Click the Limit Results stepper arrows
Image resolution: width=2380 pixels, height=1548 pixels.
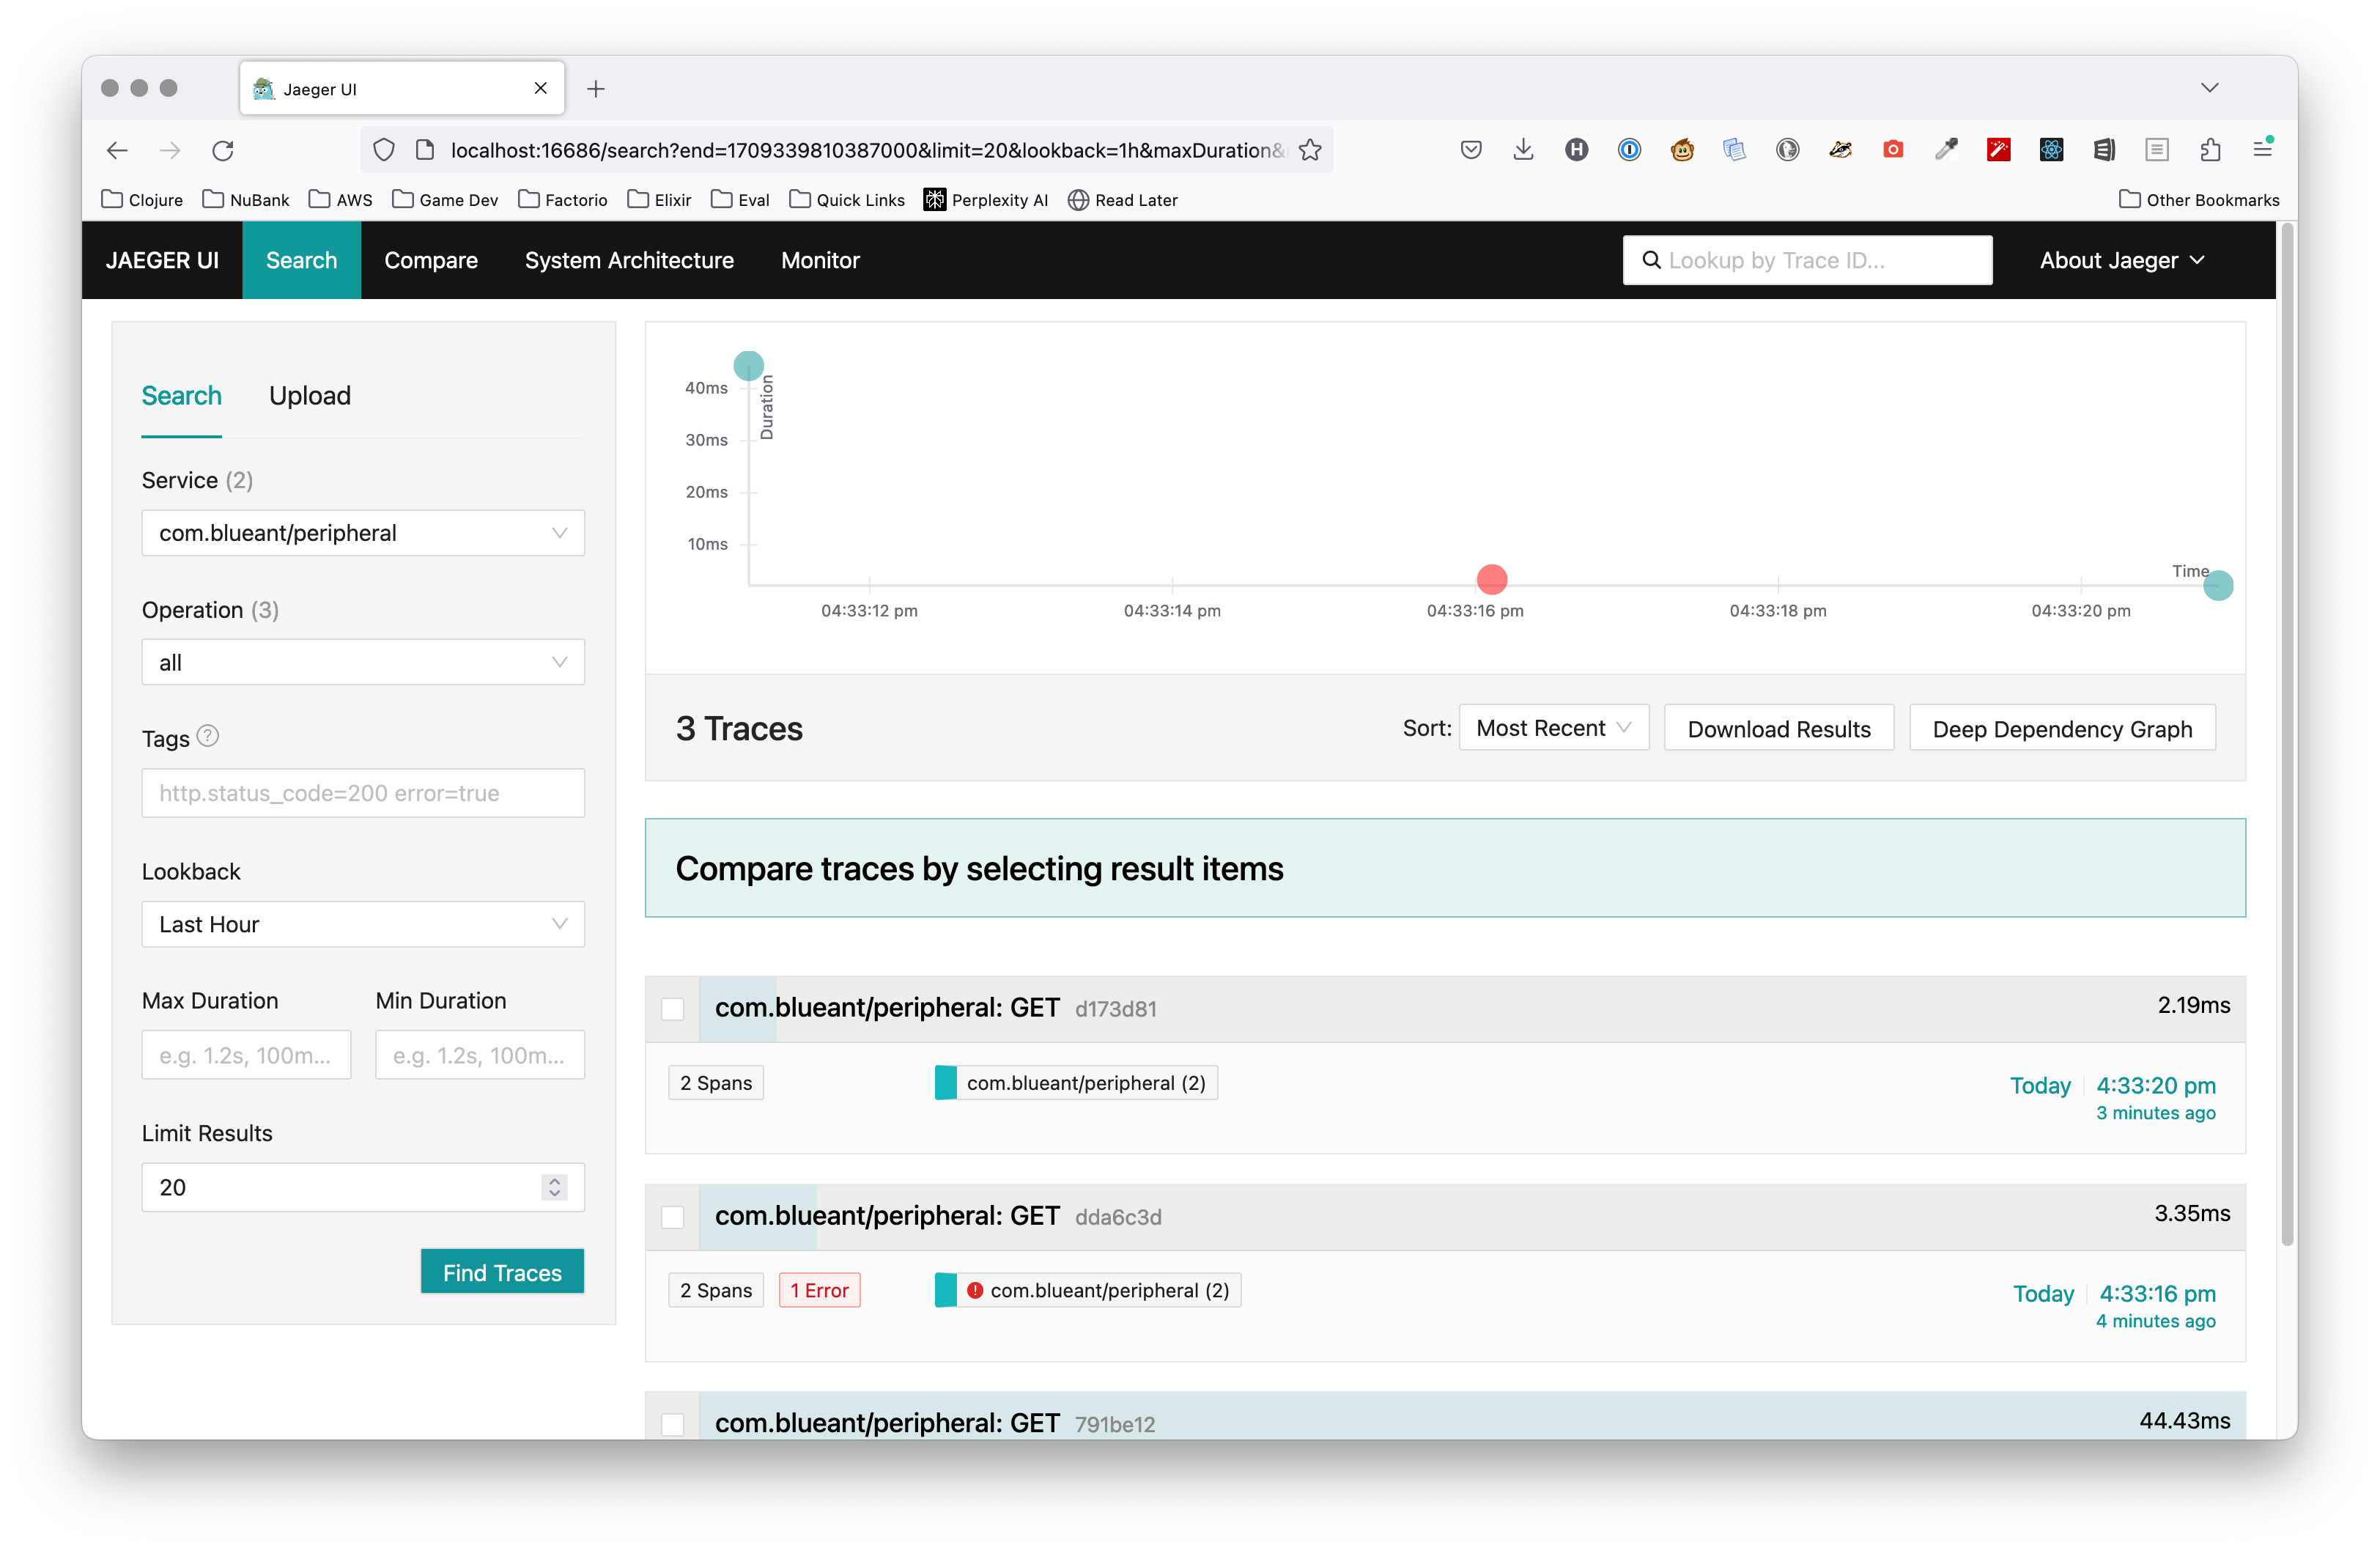click(x=555, y=1187)
